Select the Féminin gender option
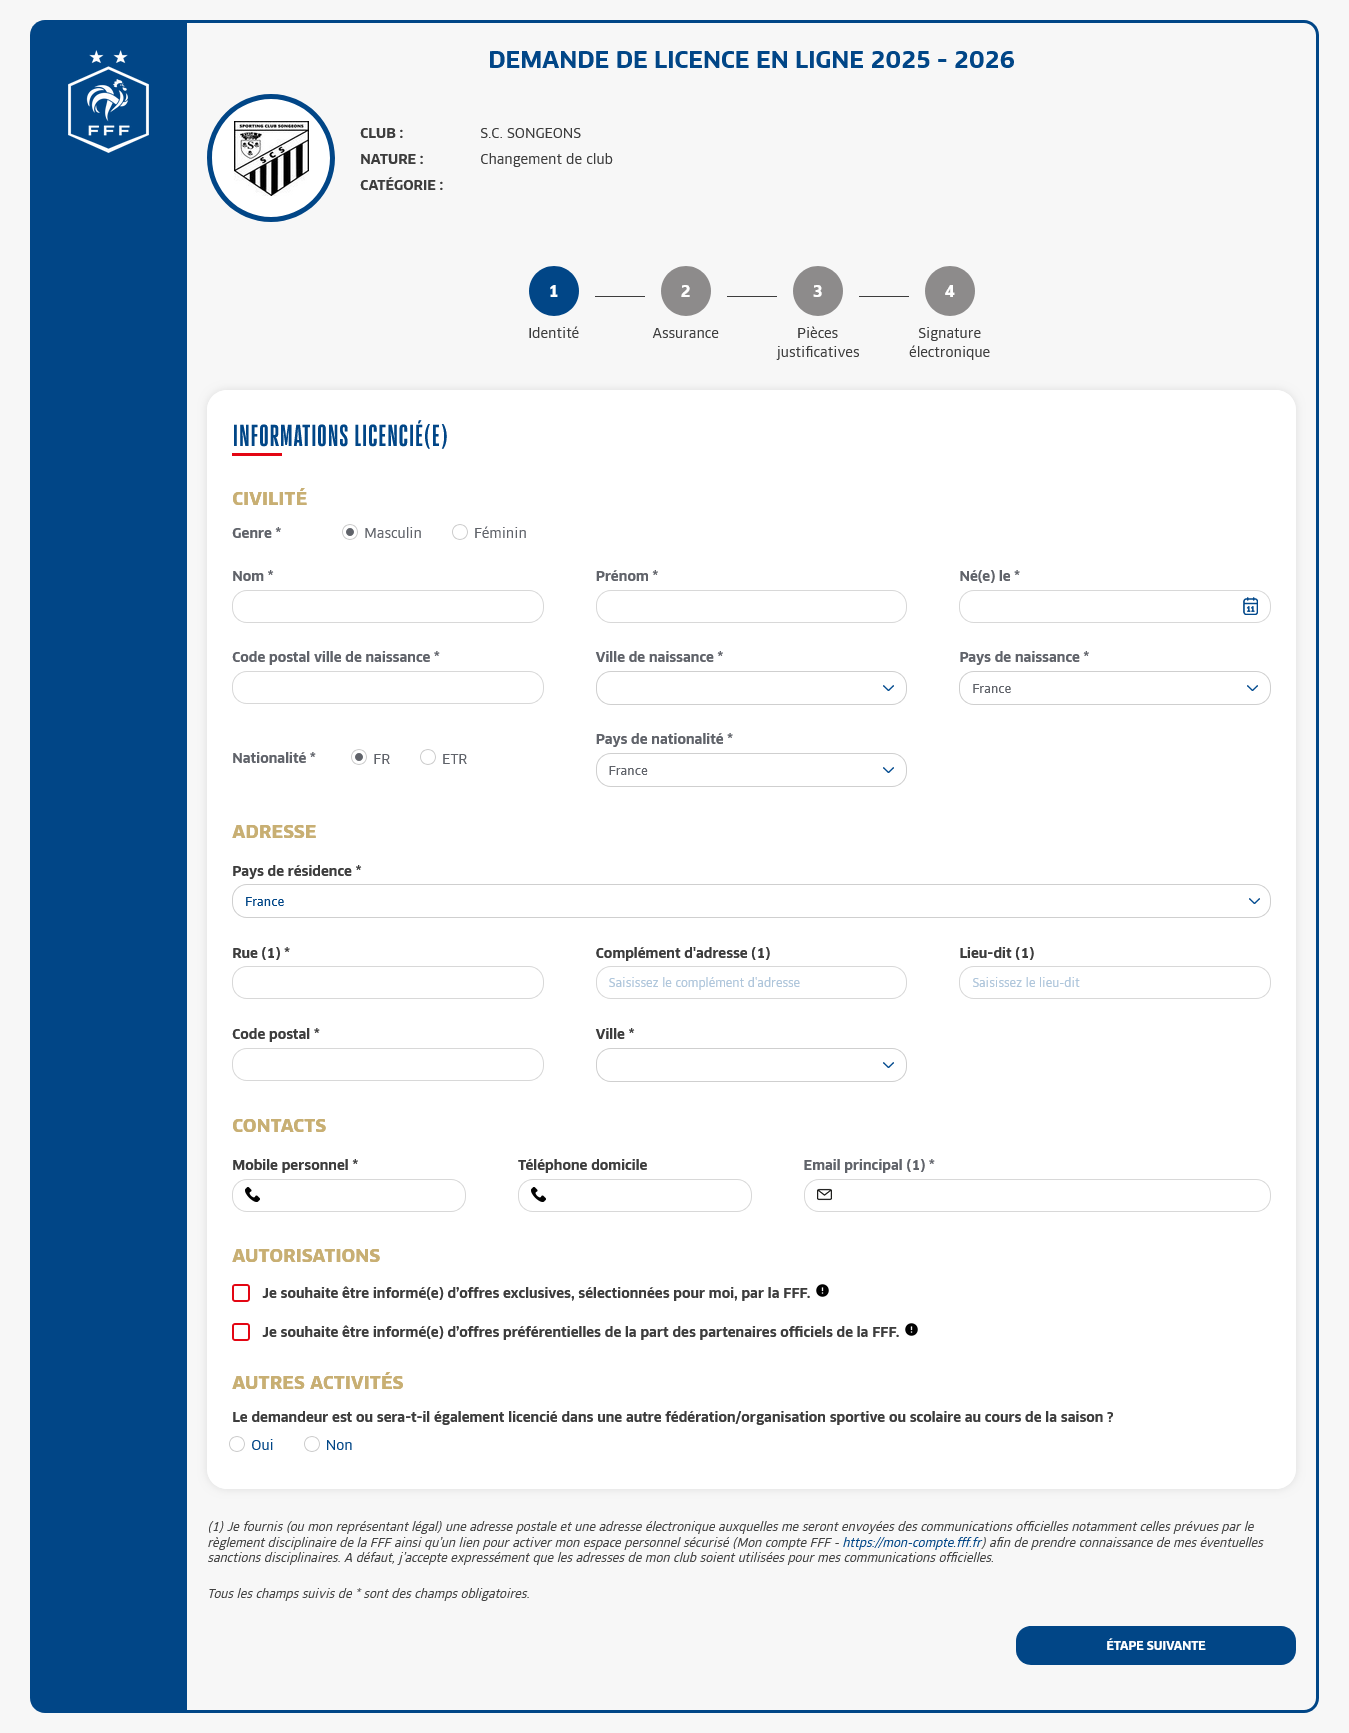 click(x=460, y=533)
